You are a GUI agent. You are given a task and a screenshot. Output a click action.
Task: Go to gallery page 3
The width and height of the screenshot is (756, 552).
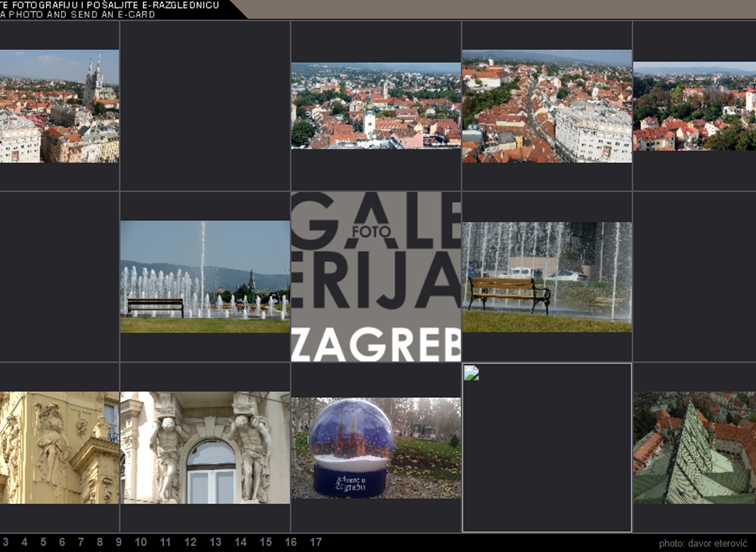[x=6, y=542]
